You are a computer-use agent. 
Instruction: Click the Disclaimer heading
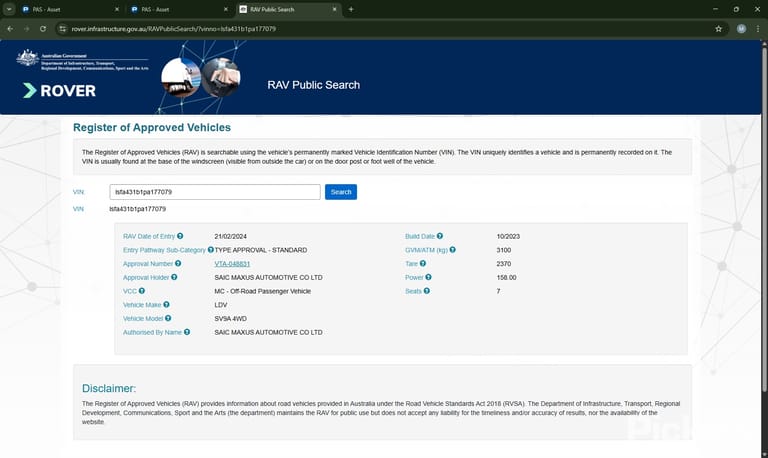coord(109,388)
